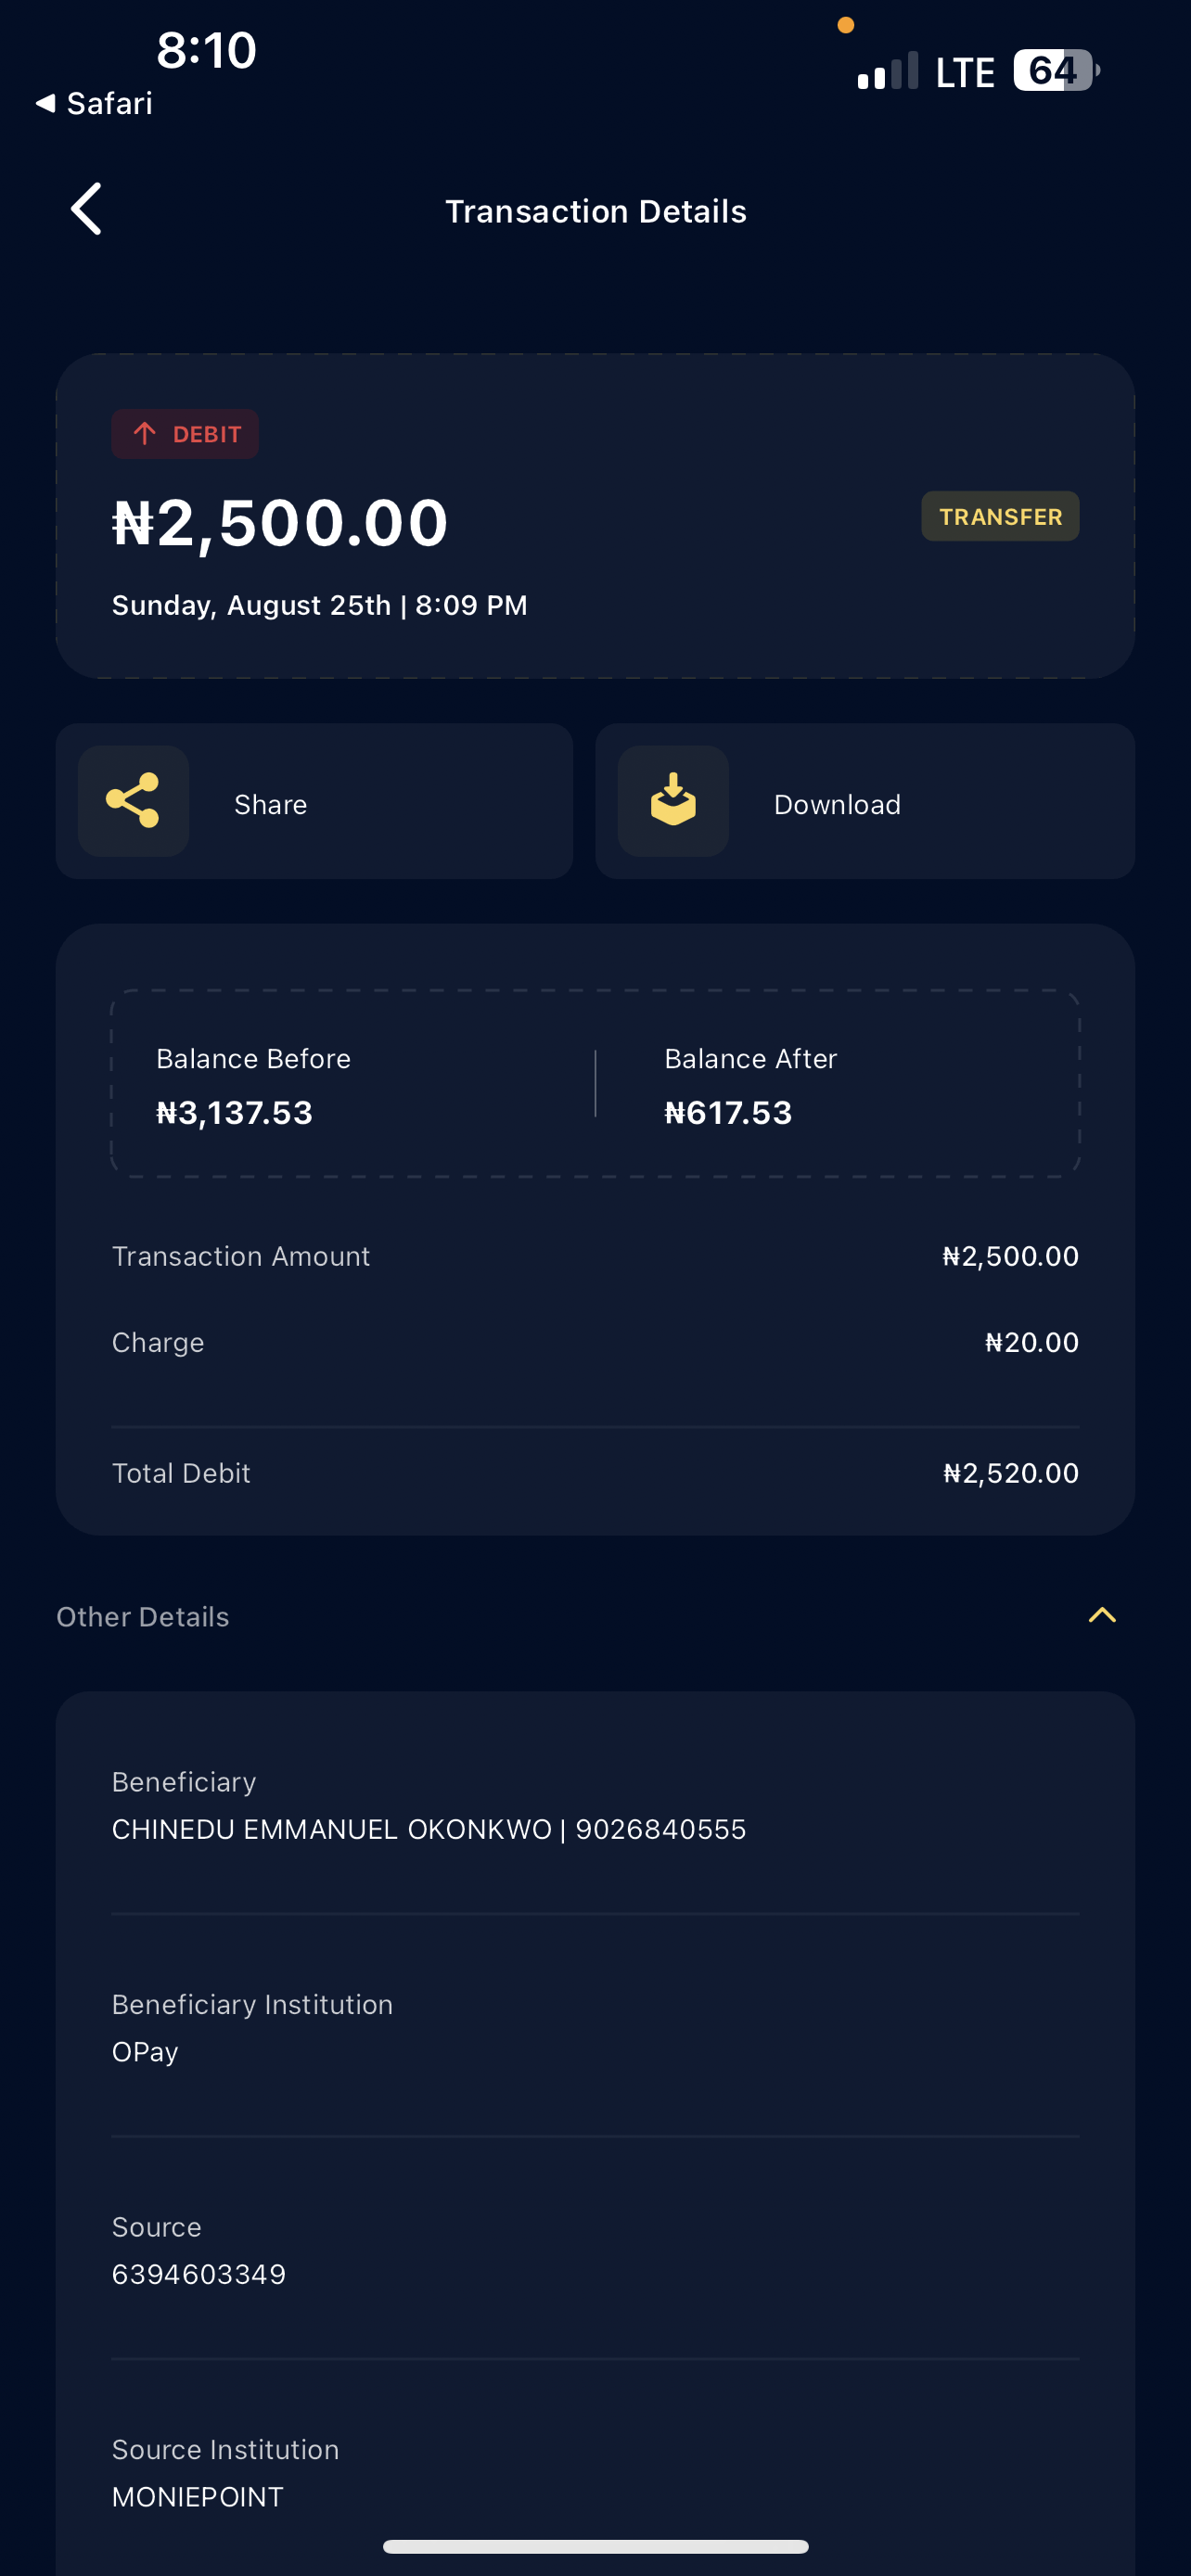The width and height of the screenshot is (1191, 2576).
Task: Tap the home indicator bar
Action: (x=596, y=2546)
